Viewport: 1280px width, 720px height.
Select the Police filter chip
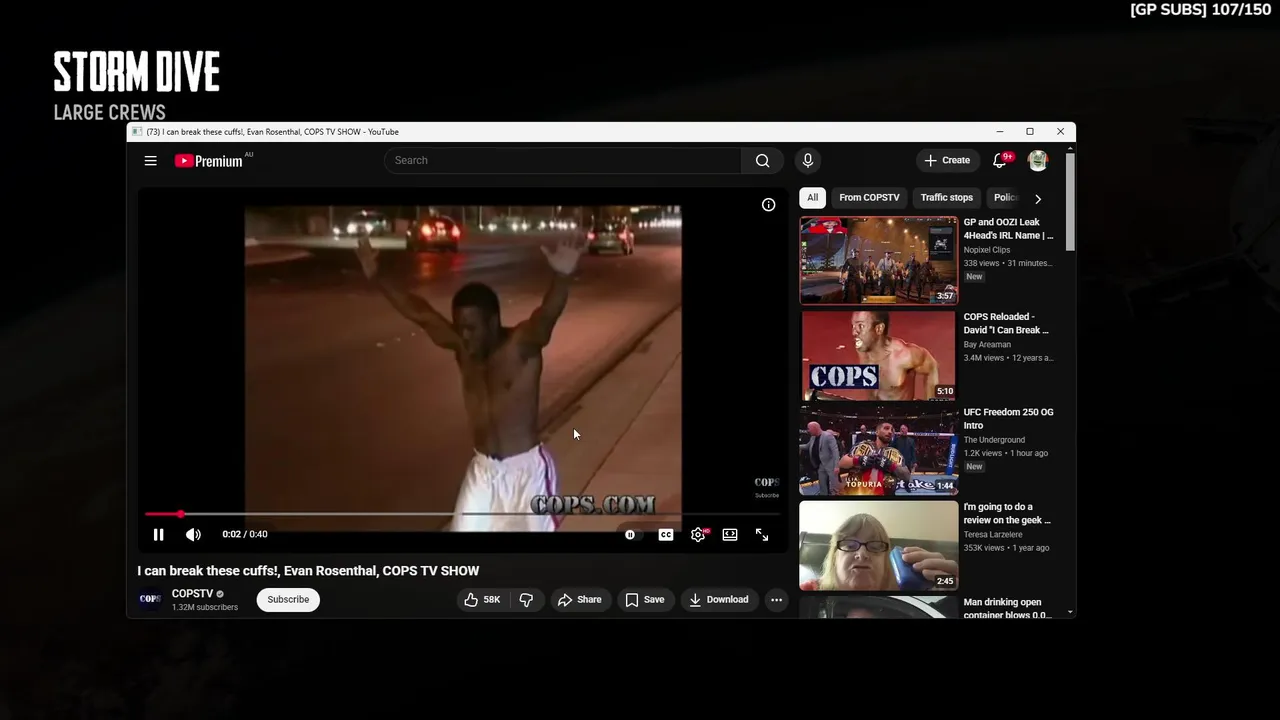coord(1005,198)
